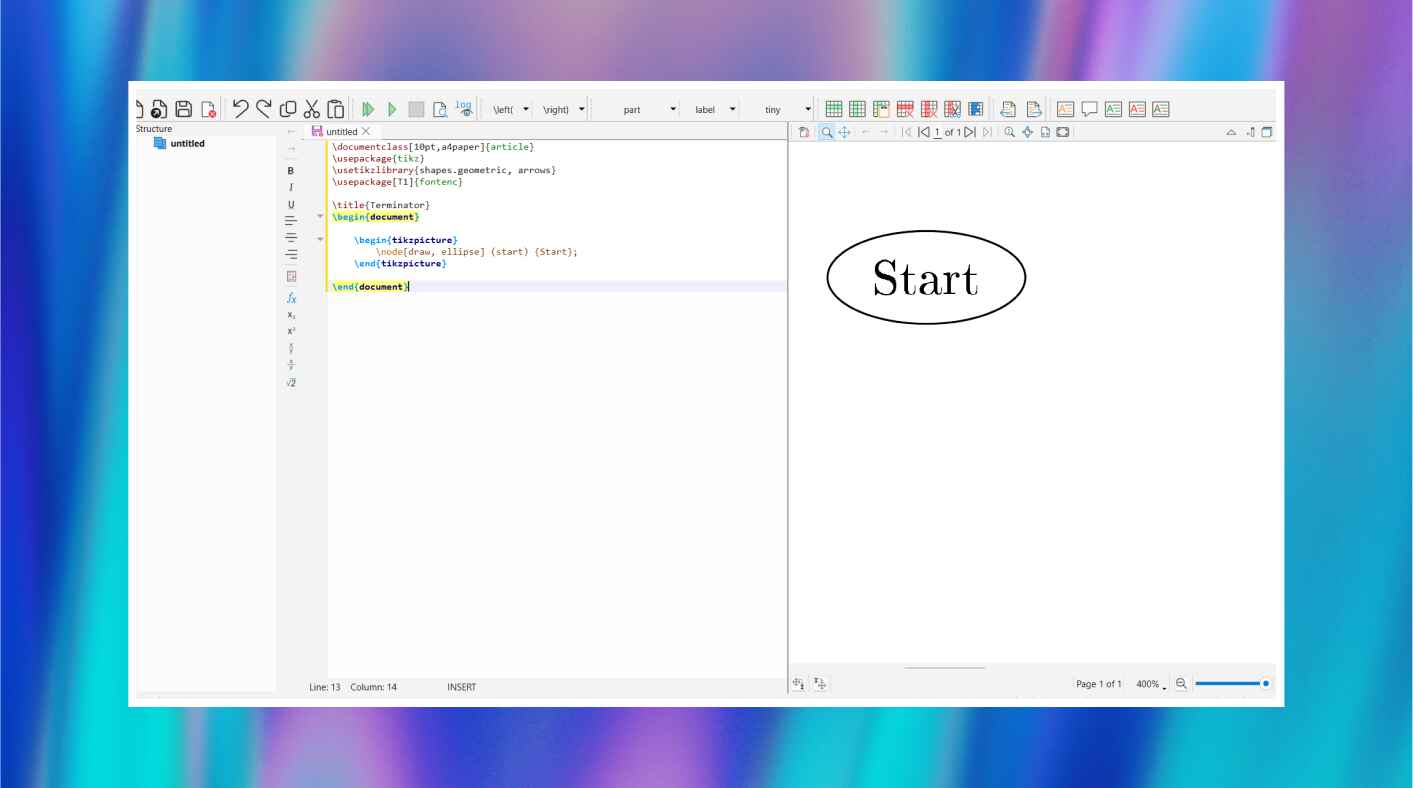Zoom out the PDF with the minus button
Screen dimensions: 1413x788
coord(1181,683)
